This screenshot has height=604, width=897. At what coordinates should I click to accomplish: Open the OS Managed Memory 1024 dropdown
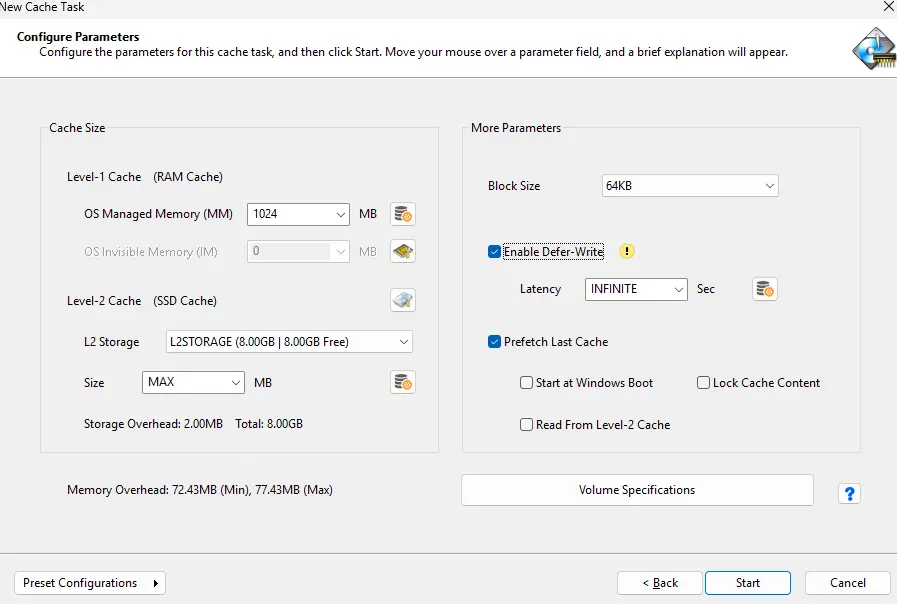click(298, 214)
